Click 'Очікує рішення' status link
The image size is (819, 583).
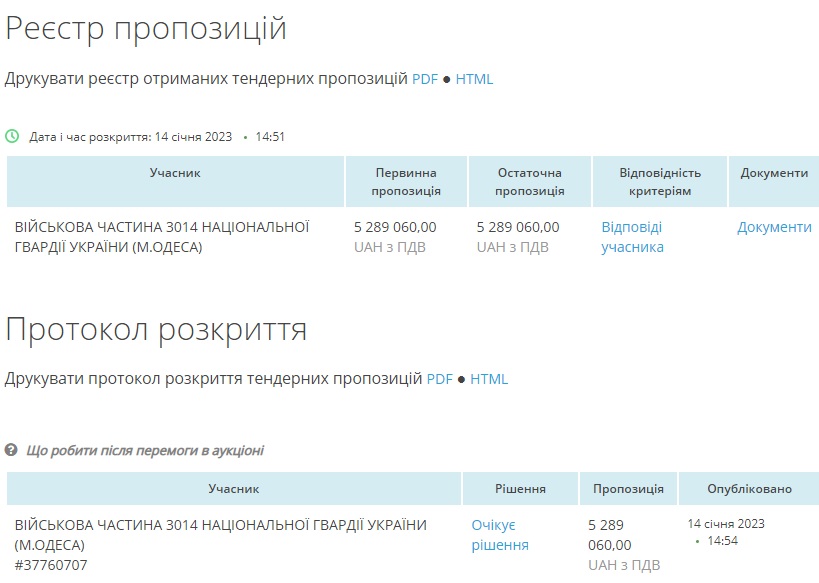pos(500,535)
